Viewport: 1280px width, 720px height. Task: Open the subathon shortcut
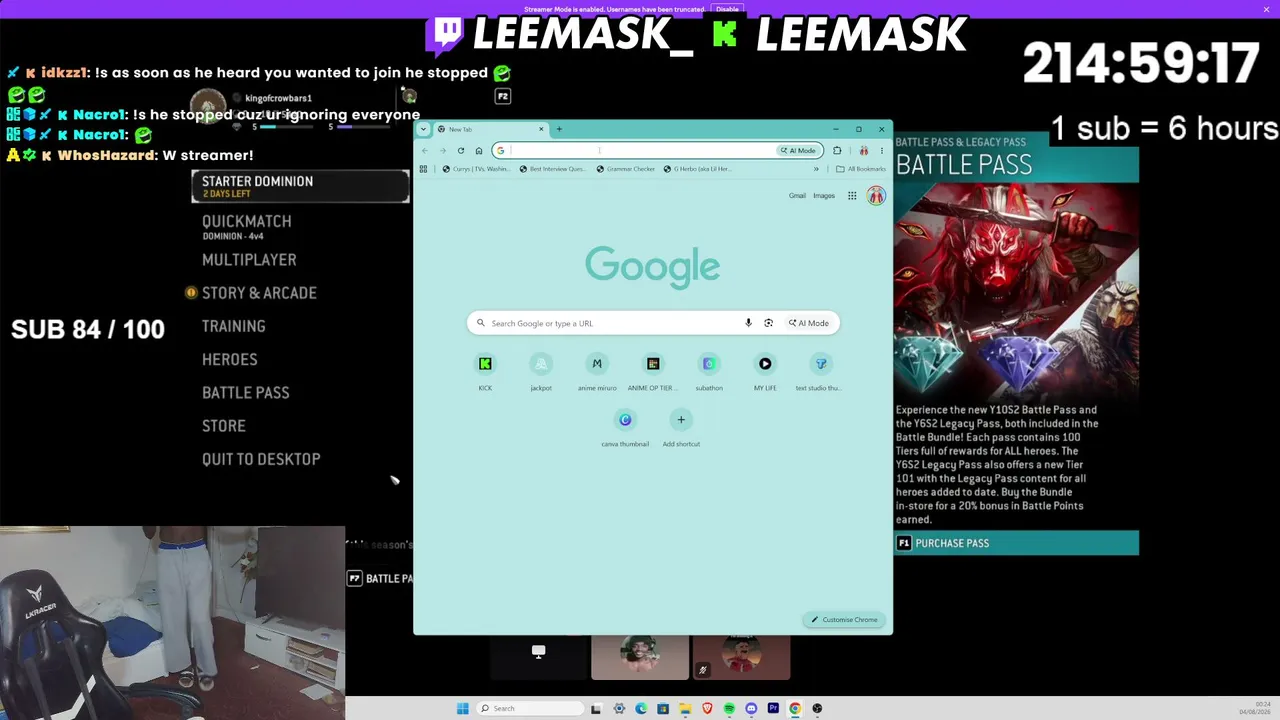click(709, 370)
